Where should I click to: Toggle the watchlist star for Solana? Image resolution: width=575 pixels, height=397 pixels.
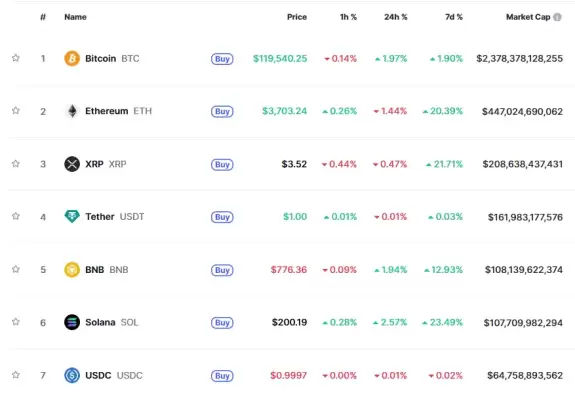click(x=15, y=322)
